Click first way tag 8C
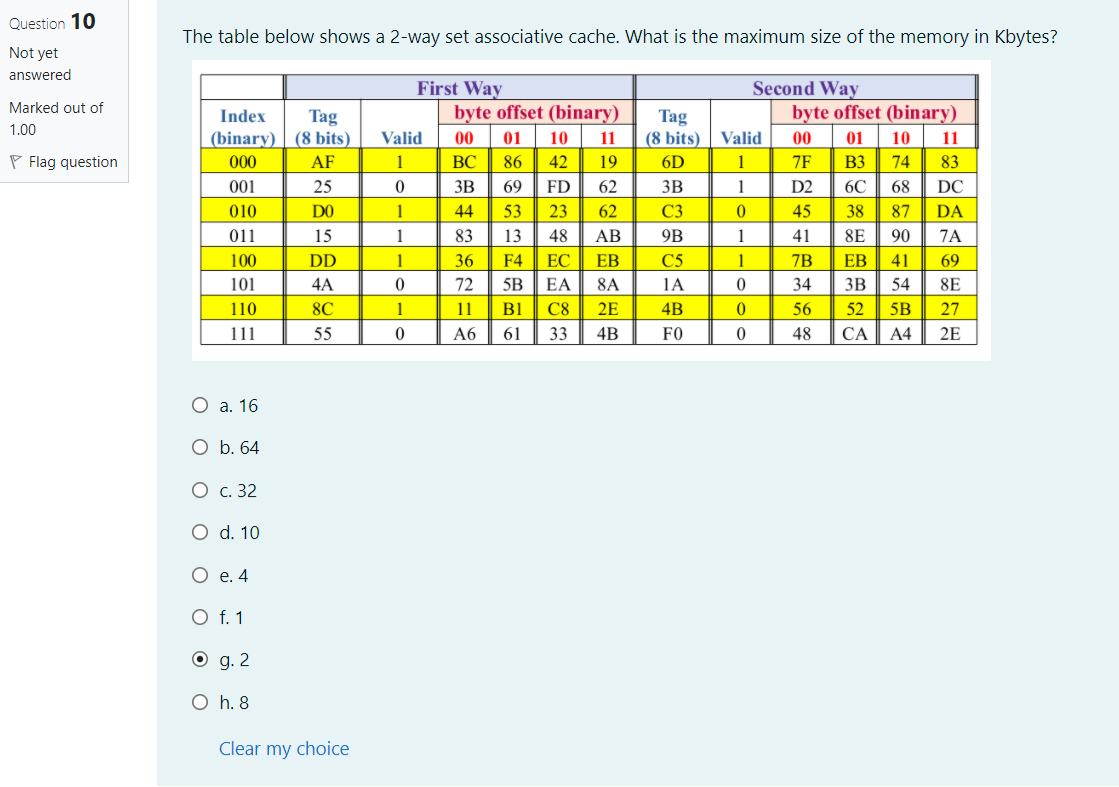 [x=323, y=309]
